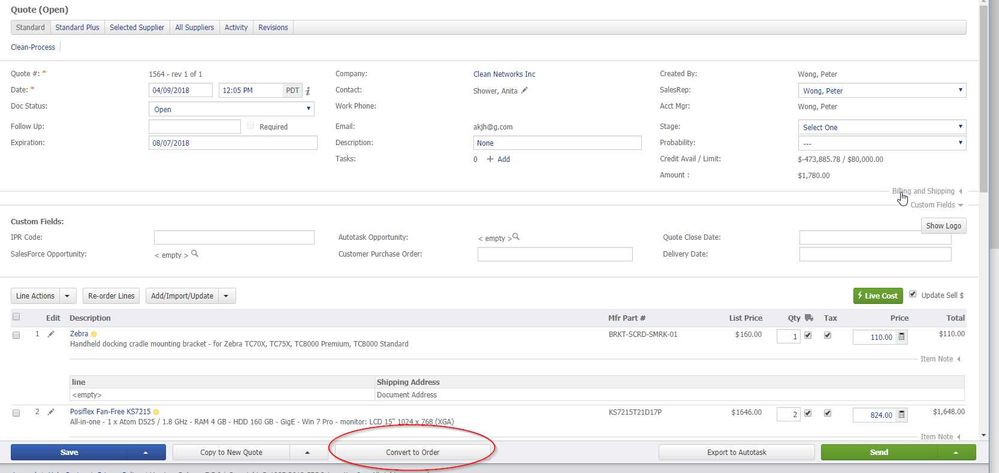
Task: Expand the Line Actions dropdown arrow
Action: click(68, 296)
